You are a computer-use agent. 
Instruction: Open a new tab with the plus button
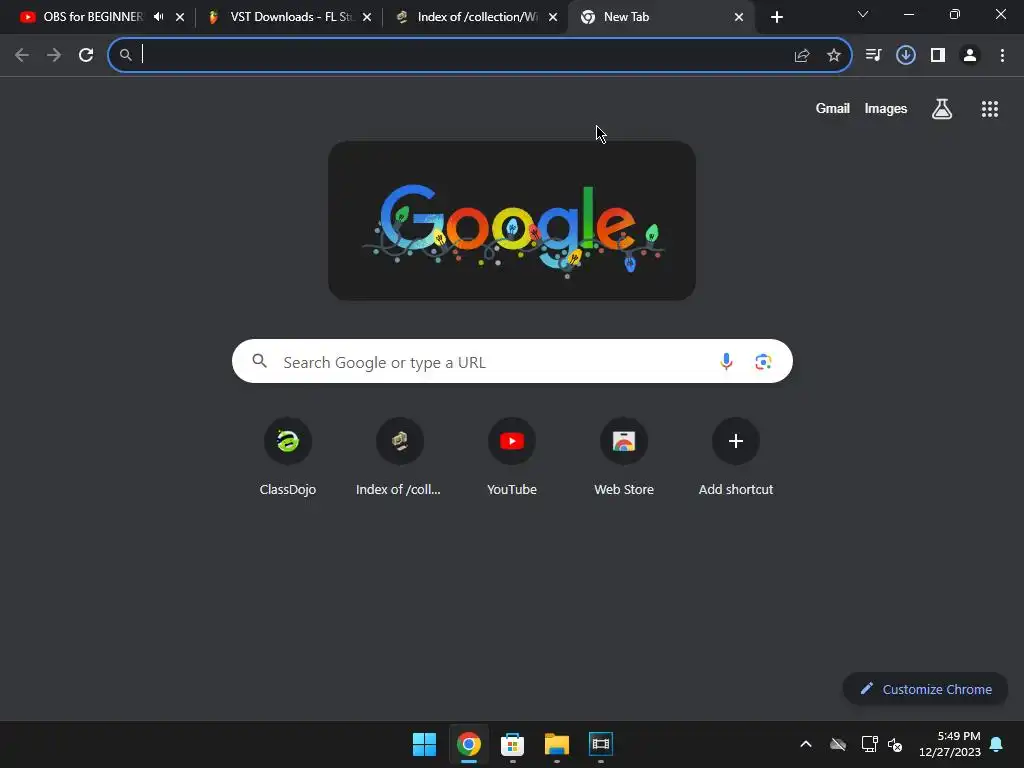[x=776, y=17]
